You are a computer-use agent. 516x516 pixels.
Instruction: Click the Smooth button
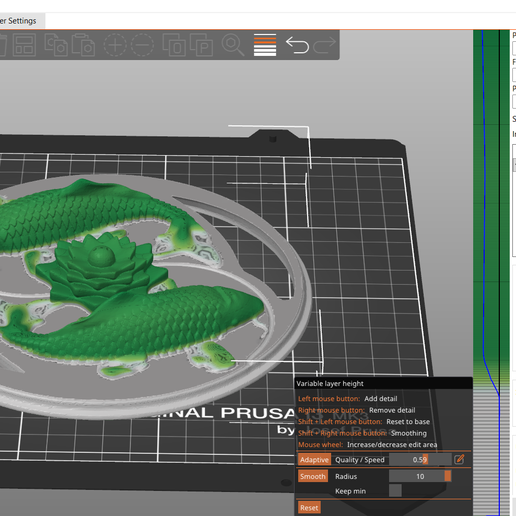[x=313, y=476]
